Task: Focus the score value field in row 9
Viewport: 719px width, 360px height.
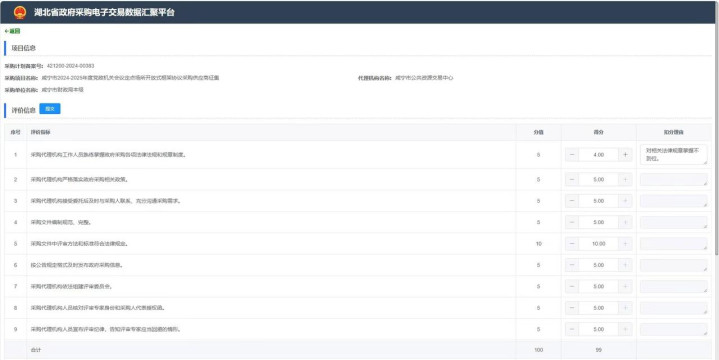Action: coord(598,329)
